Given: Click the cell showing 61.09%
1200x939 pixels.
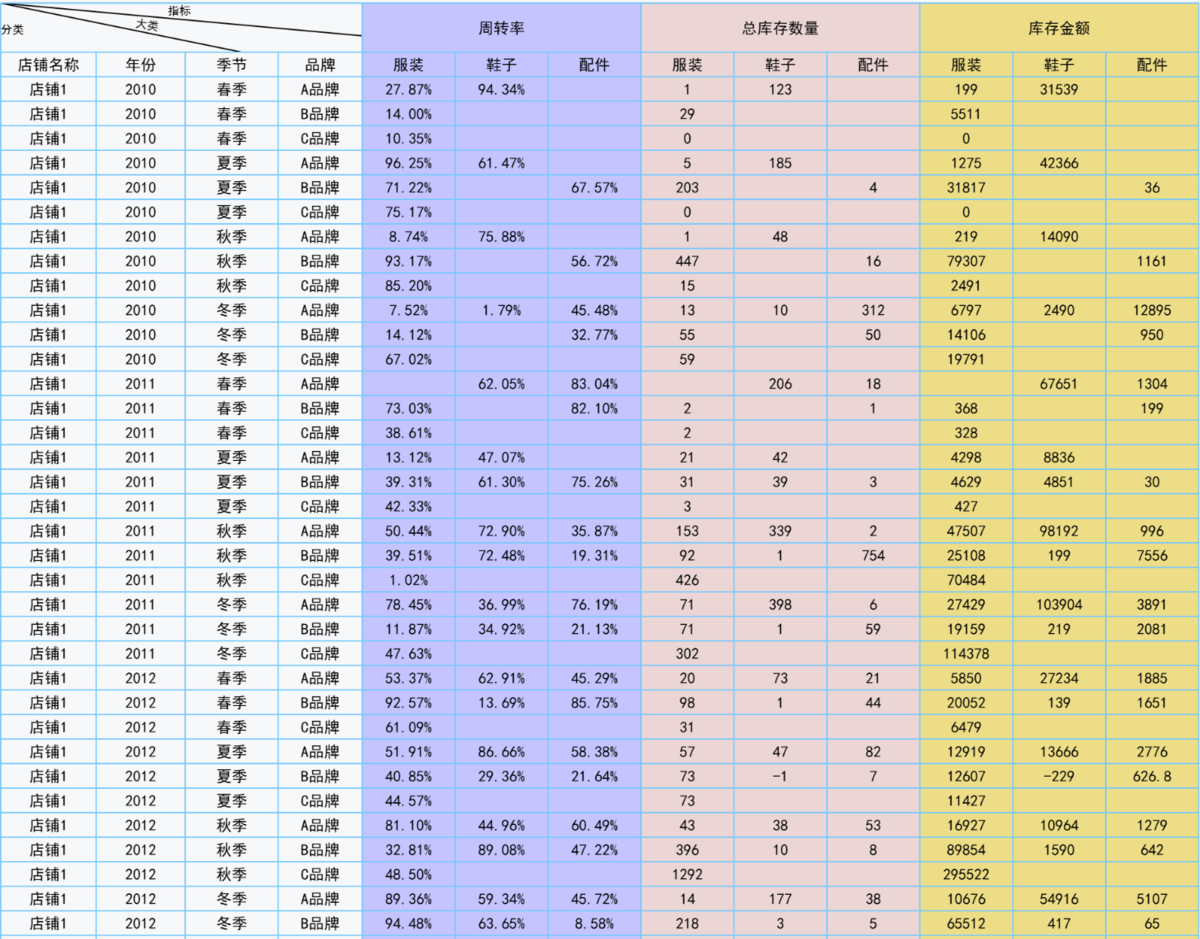Looking at the screenshot, I should coord(408,727).
